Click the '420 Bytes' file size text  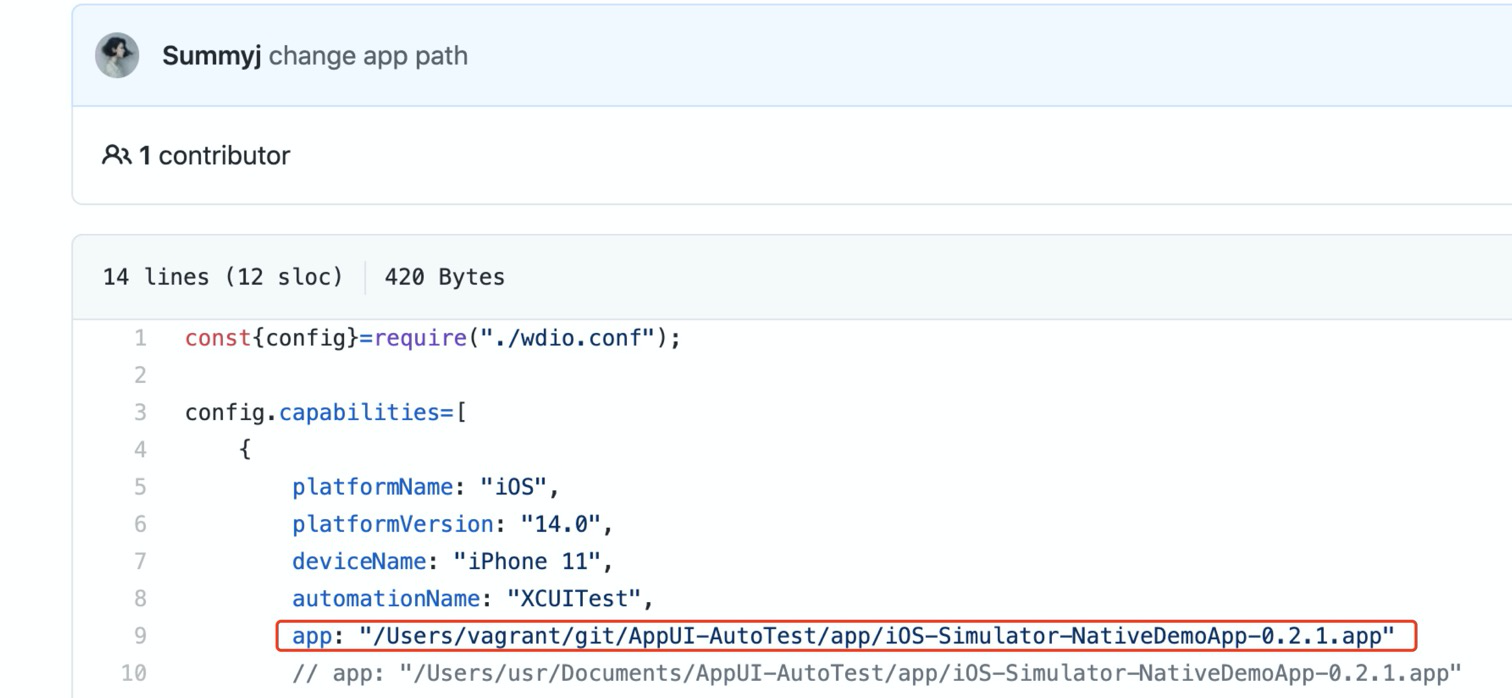click(444, 277)
